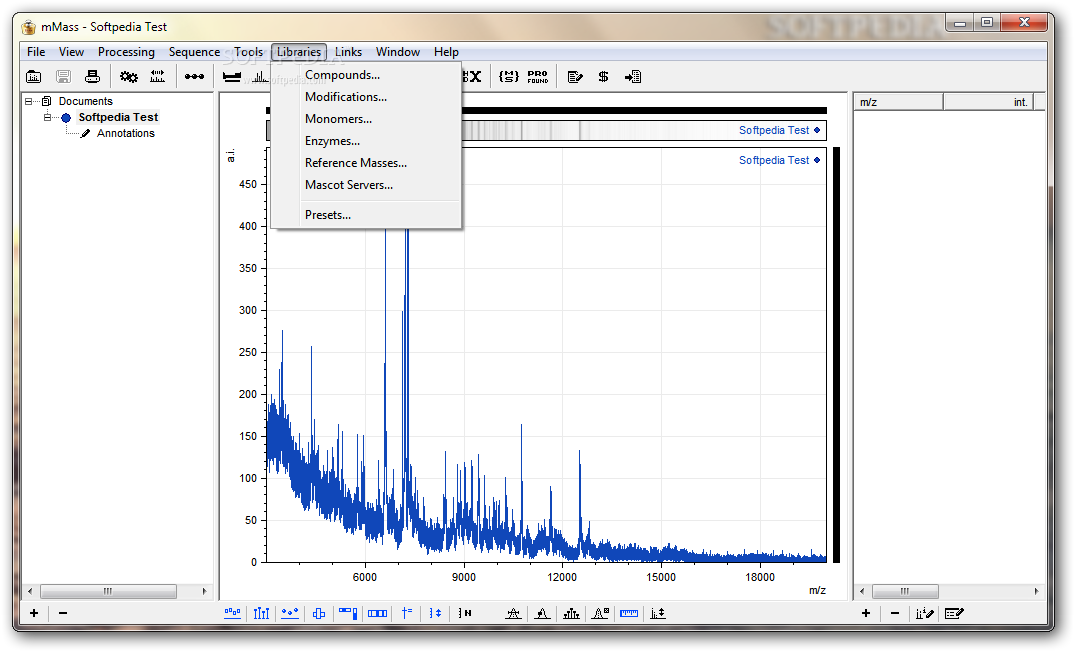Image resolution: width=1075 pixels, height=652 pixels.
Task: Sort peak list by m/z column header
Action: [899, 102]
